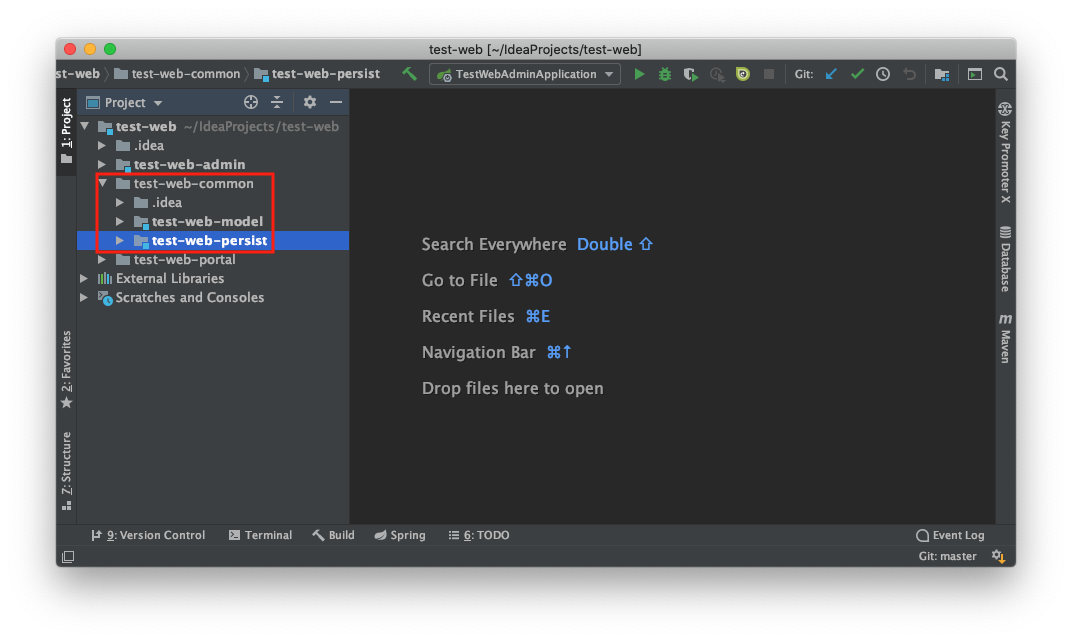Viewport: 1072px width, 641px height.
Task: Open the Build tool window tab
Action: [334, 535]
